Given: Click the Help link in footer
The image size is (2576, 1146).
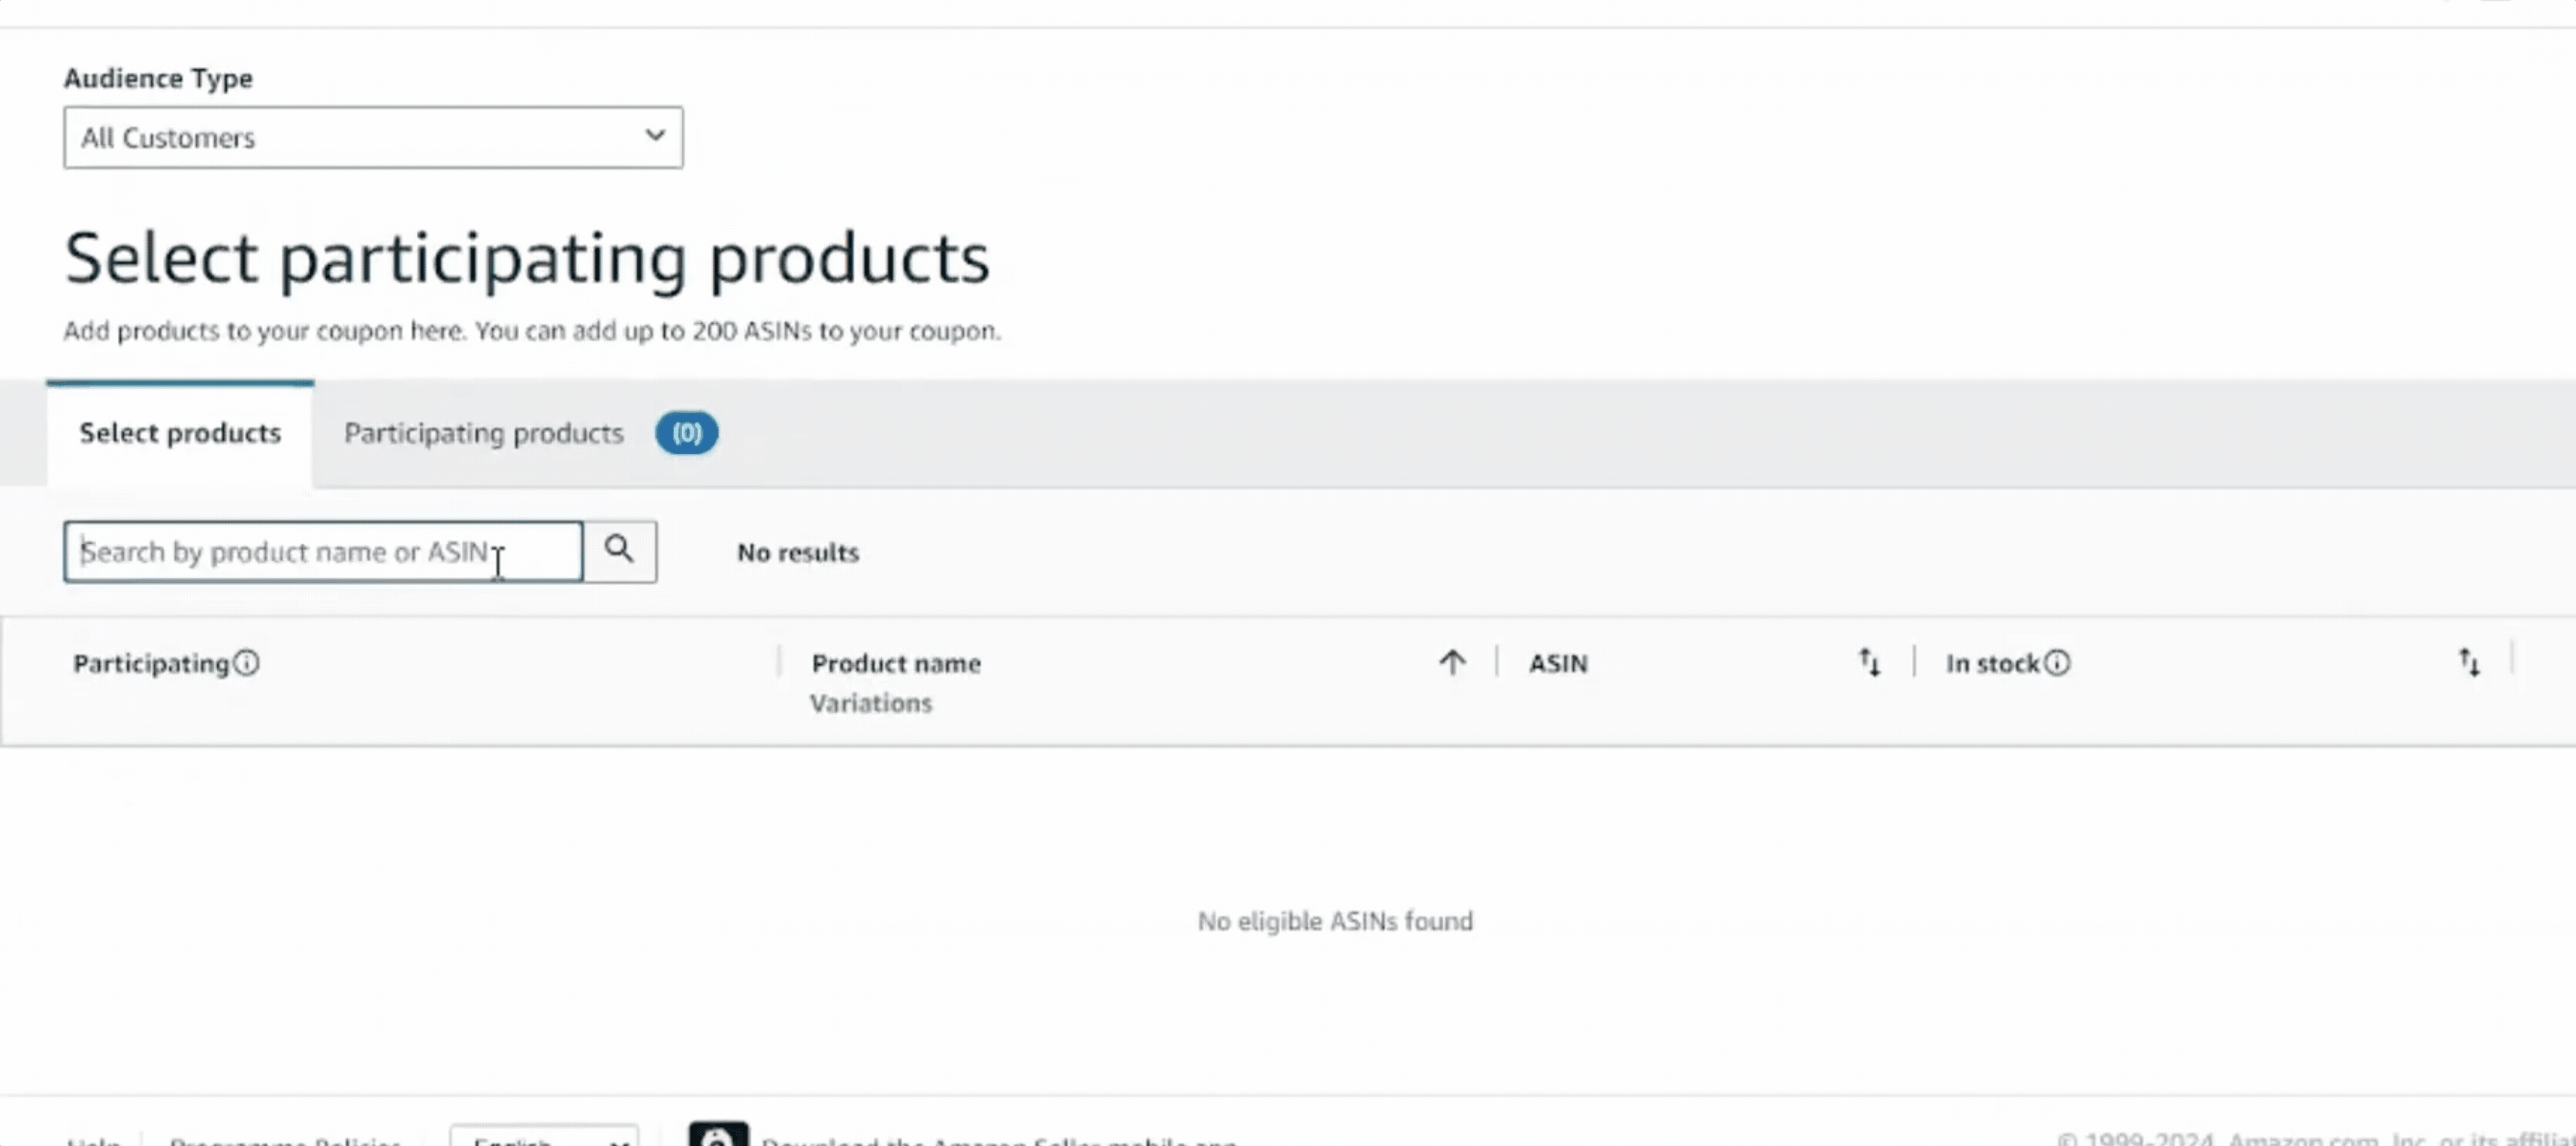Looking at the screenshot, I should (93, 1141).
